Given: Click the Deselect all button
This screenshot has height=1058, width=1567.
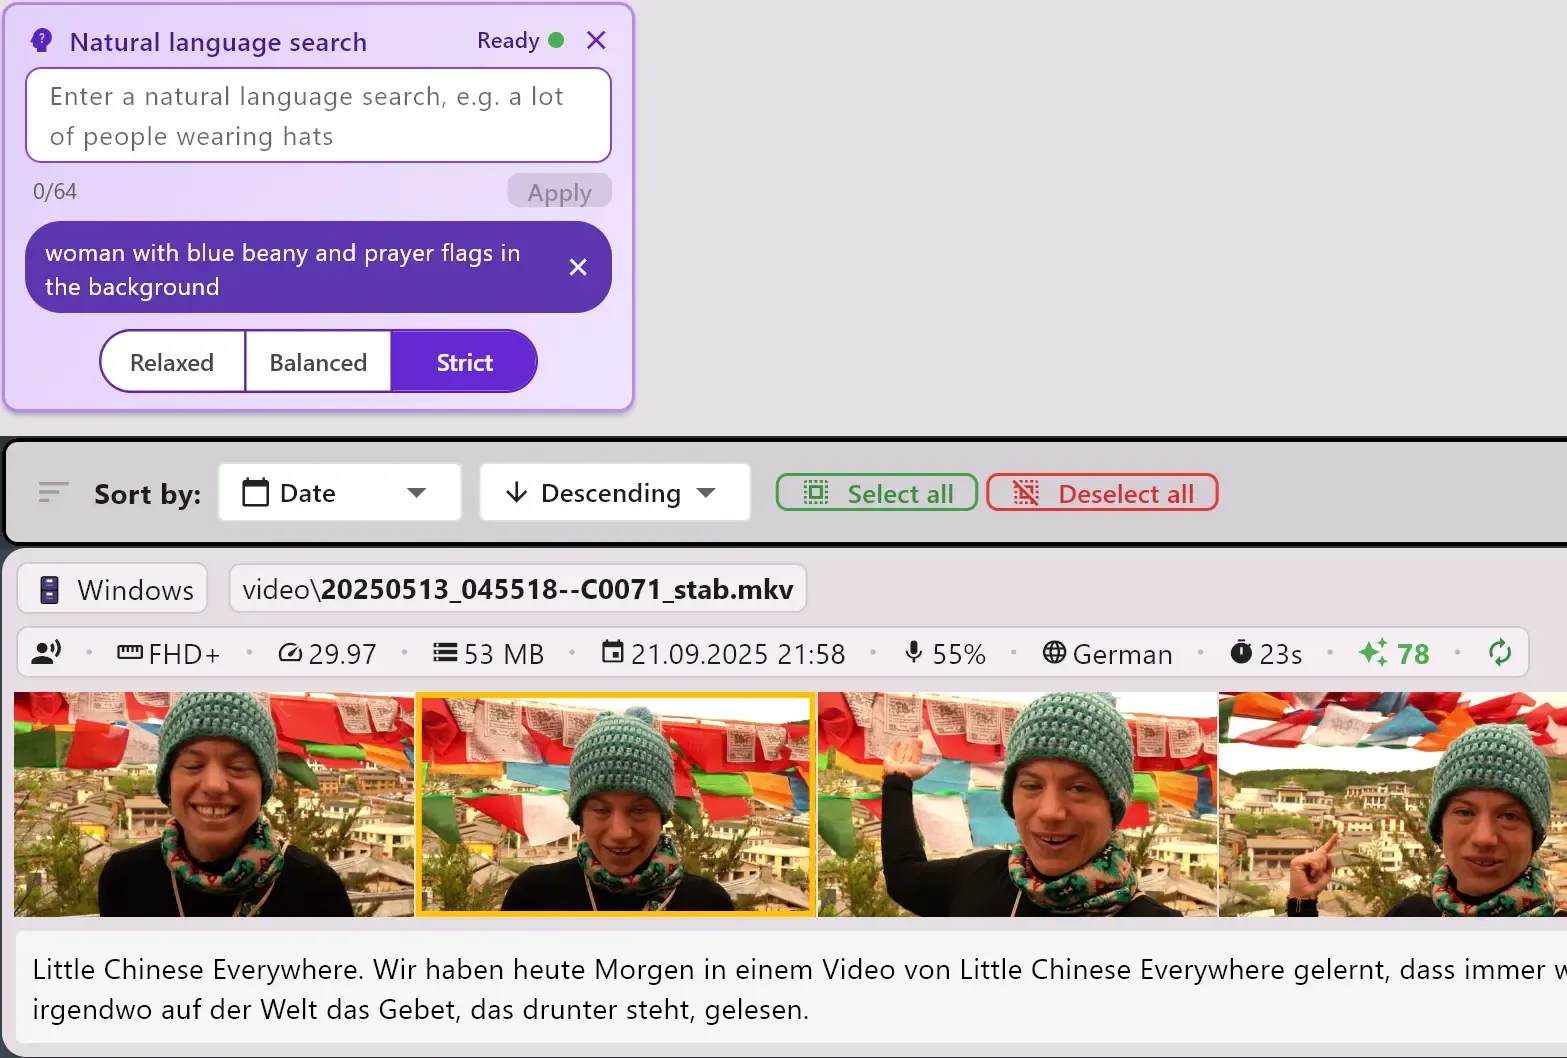Looking at the screenshot, I should [1102, 492].
